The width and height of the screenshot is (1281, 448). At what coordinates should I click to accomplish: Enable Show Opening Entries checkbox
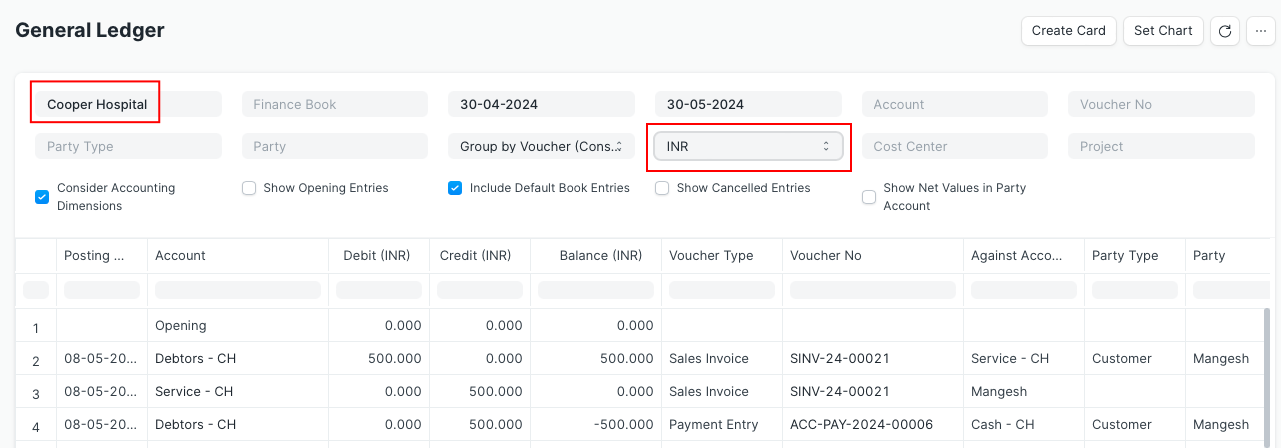(x=249, y=188)
